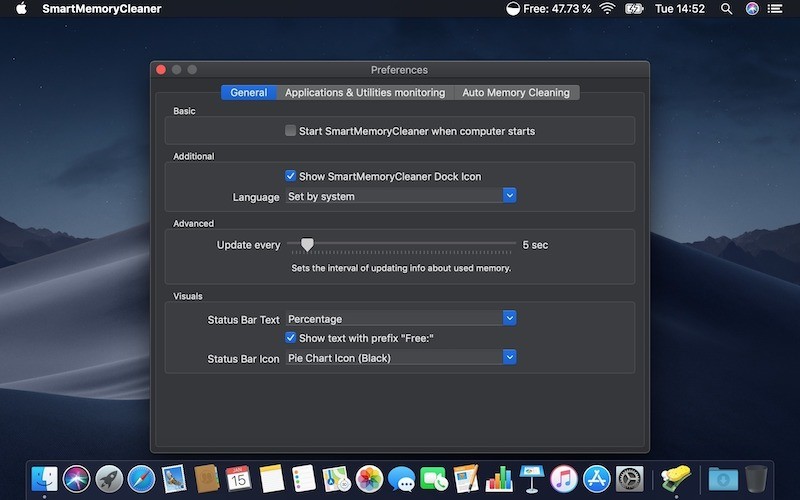Open Launchpad rocket icon in Dock

coord(109,479)
